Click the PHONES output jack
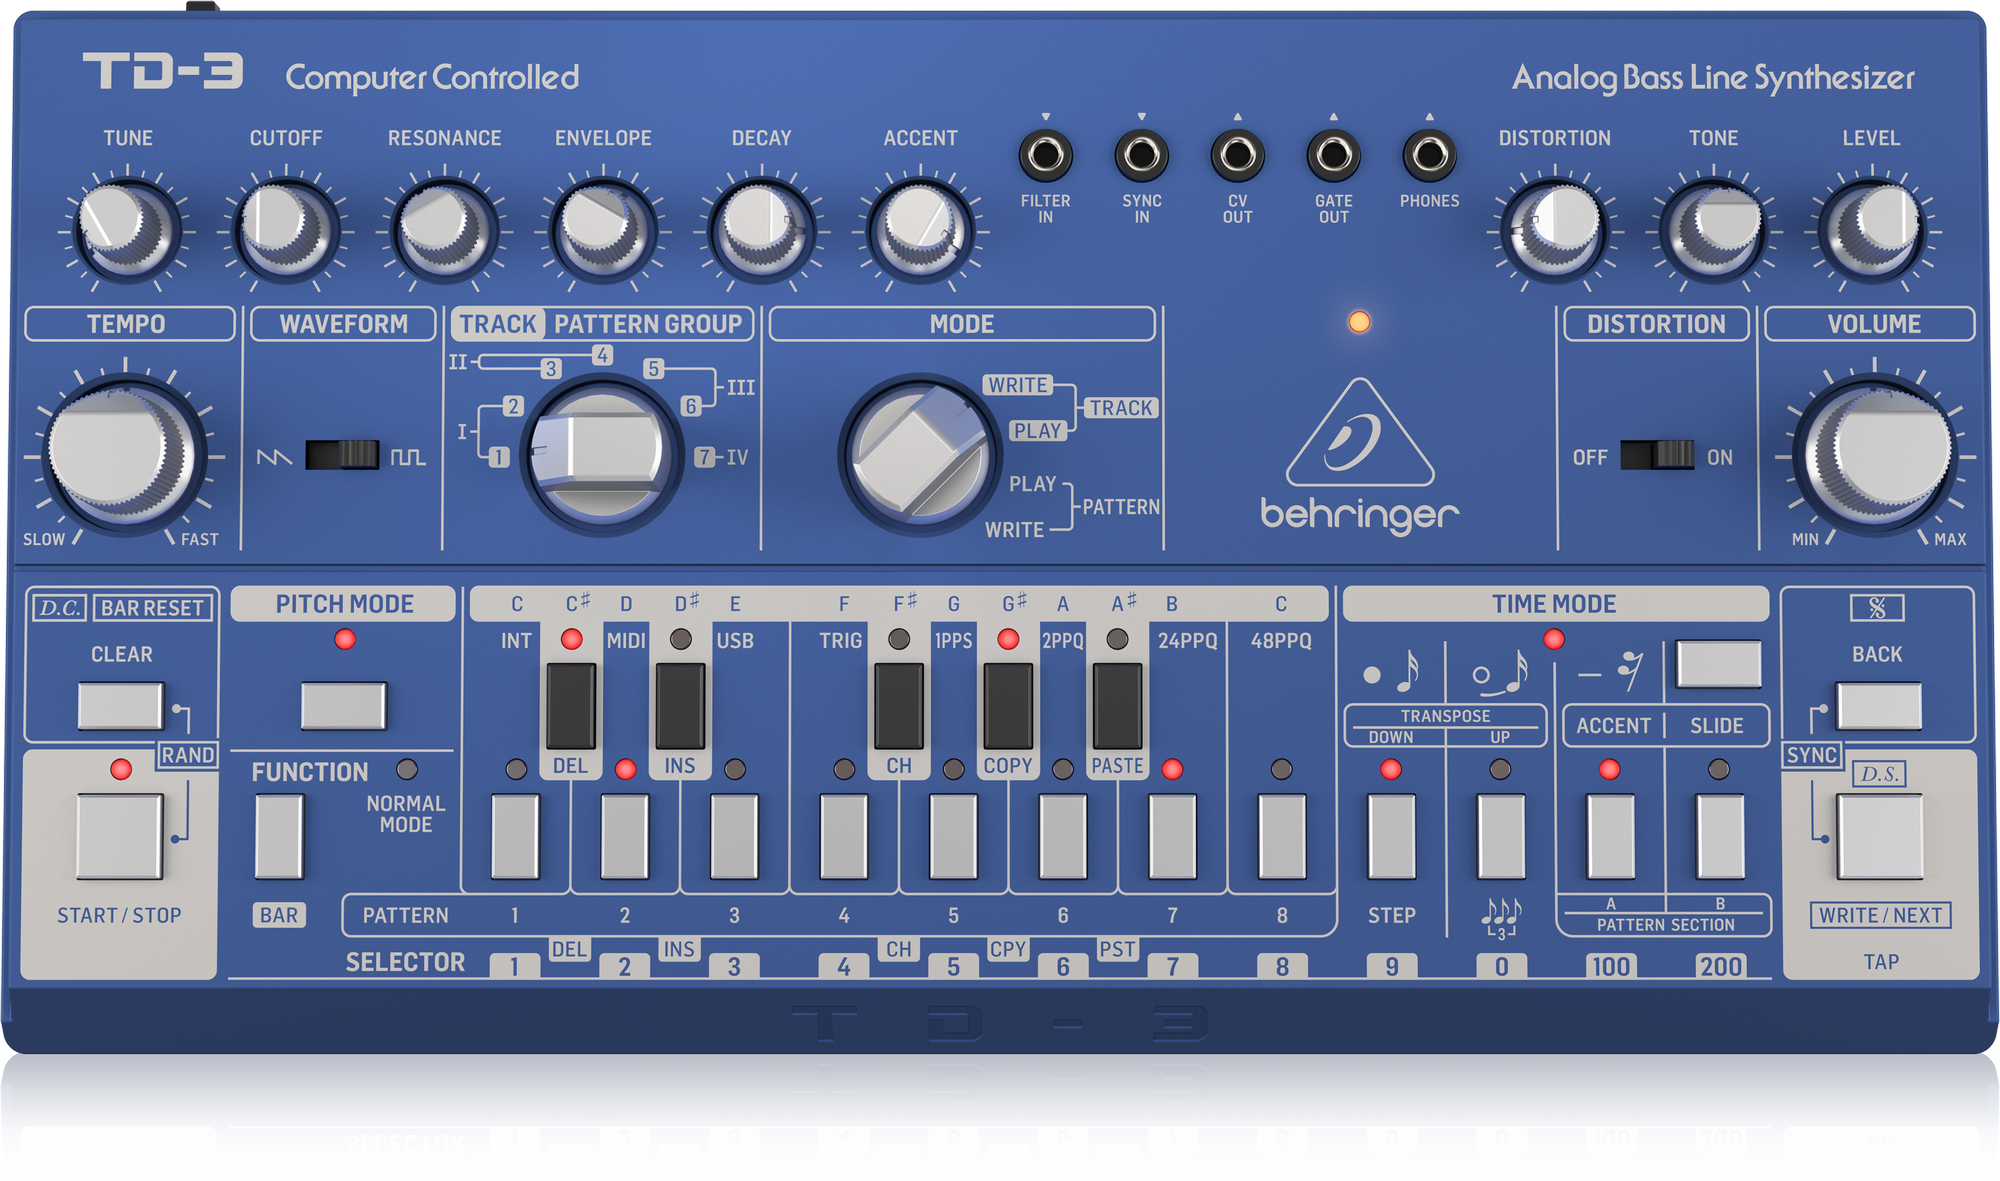This screenshot has width=2000, height=1181. [x=1429, y=155]
